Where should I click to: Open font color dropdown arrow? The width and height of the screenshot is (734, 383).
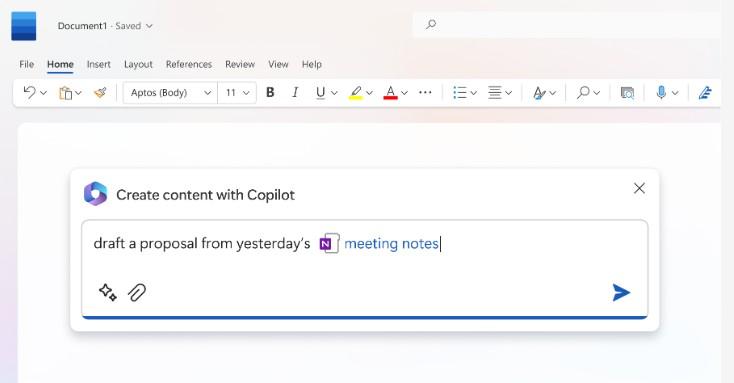[404, 93]
